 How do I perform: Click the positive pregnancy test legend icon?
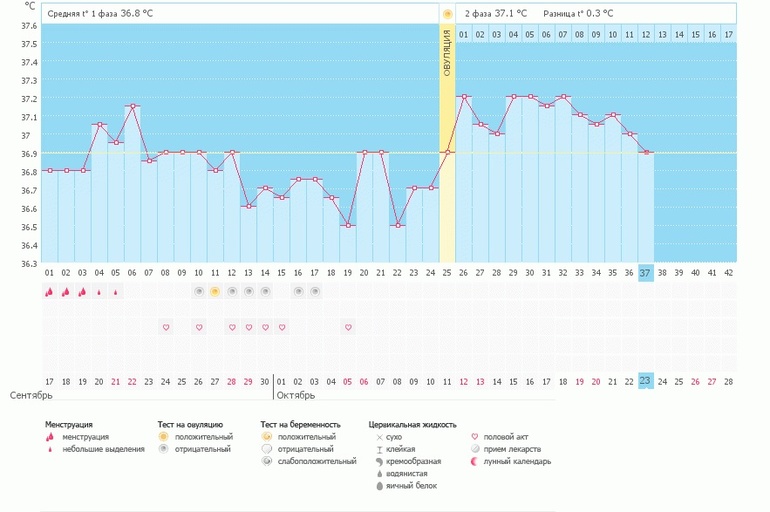pos(266,436)
